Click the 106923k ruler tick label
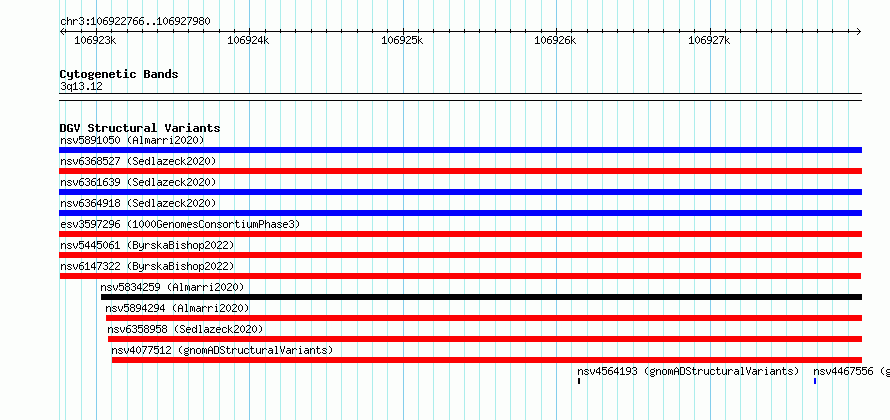The width and height of the screenshot is (890, 420). point(96,40)
